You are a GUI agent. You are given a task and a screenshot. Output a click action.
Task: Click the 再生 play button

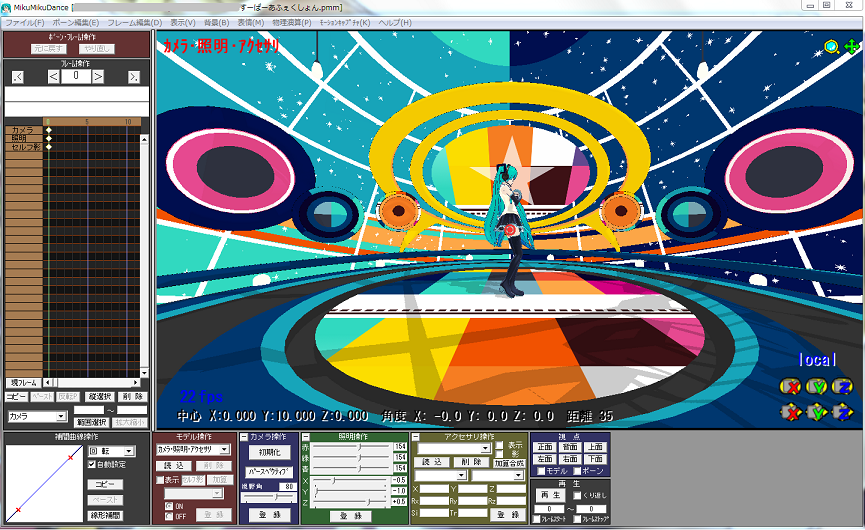tap(551, 495)
